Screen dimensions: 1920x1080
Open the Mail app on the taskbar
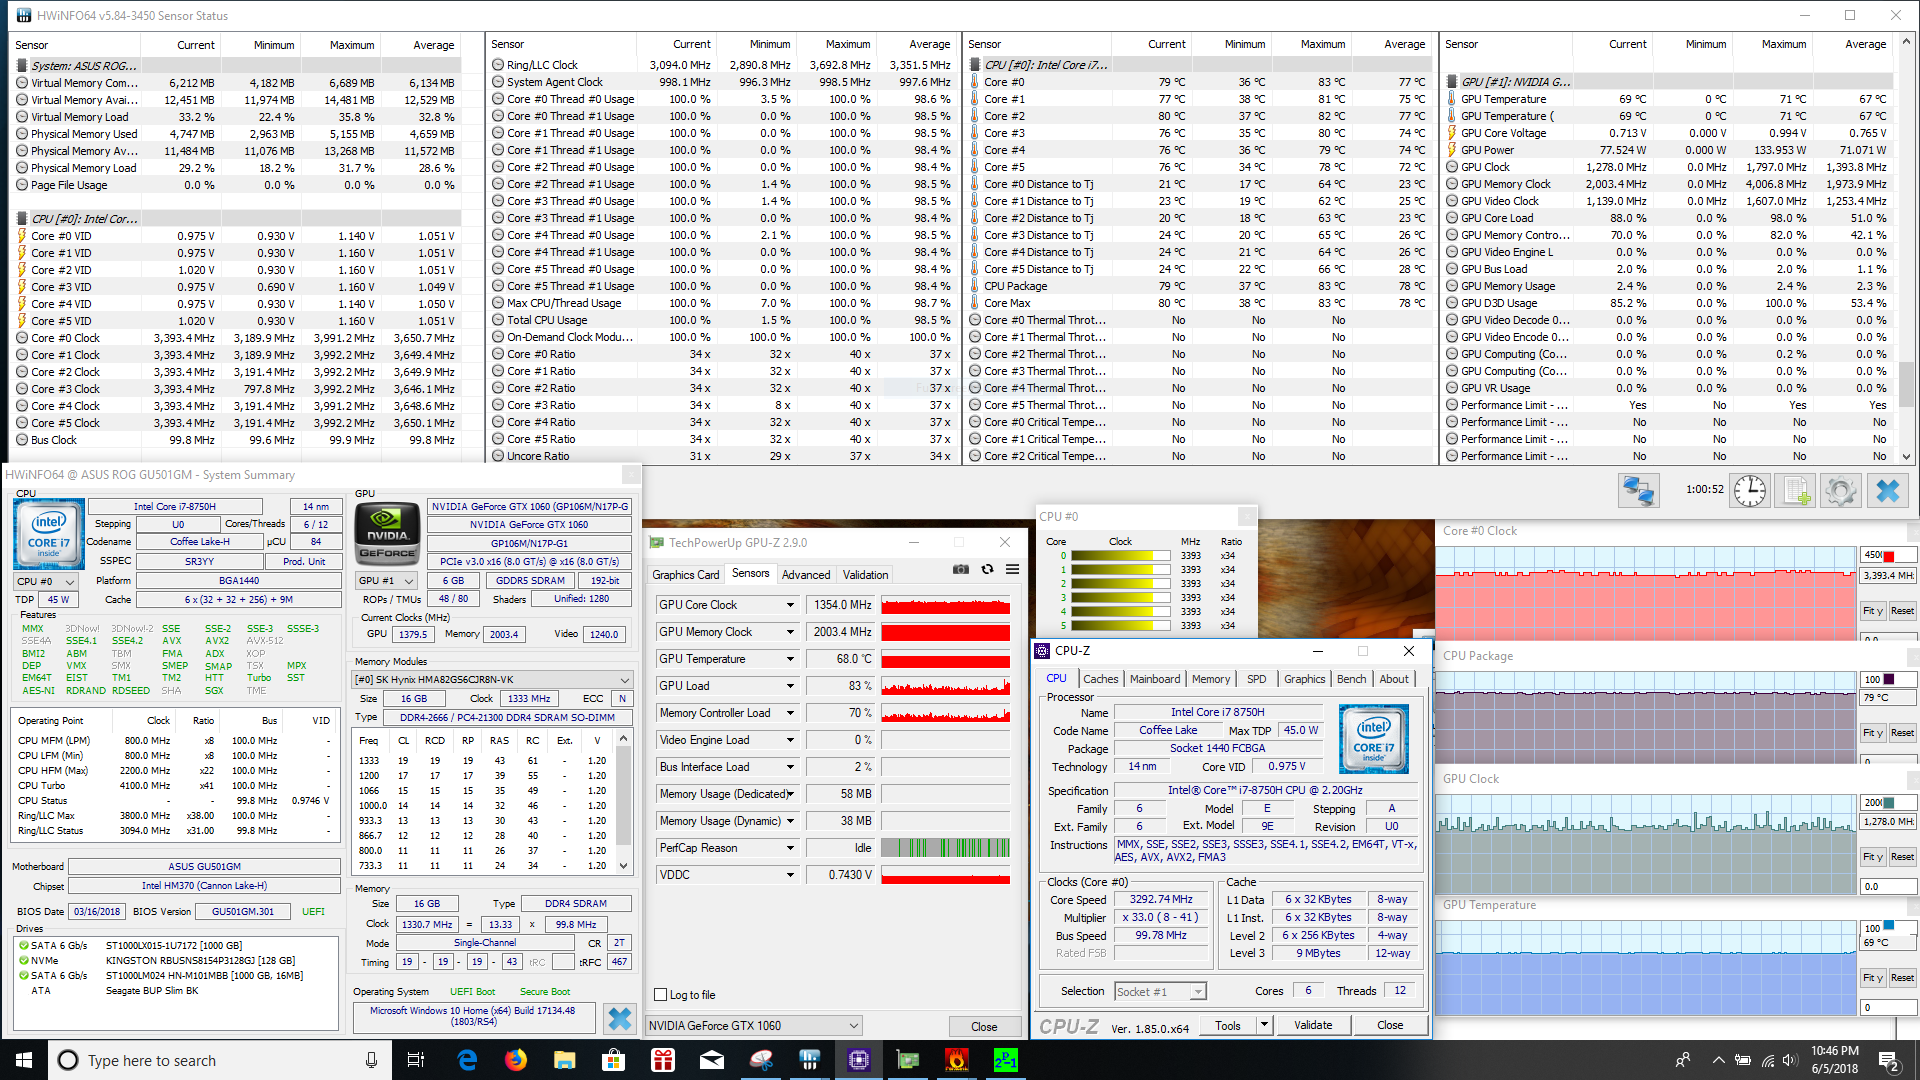tap(712, 1060)
